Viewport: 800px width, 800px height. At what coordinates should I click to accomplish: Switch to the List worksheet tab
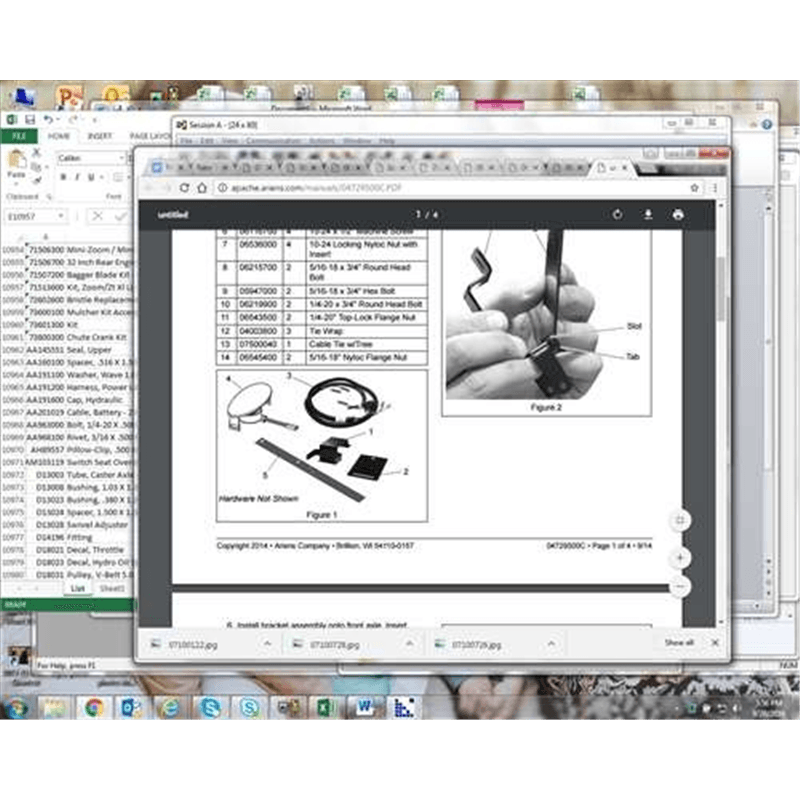(77, 588)
